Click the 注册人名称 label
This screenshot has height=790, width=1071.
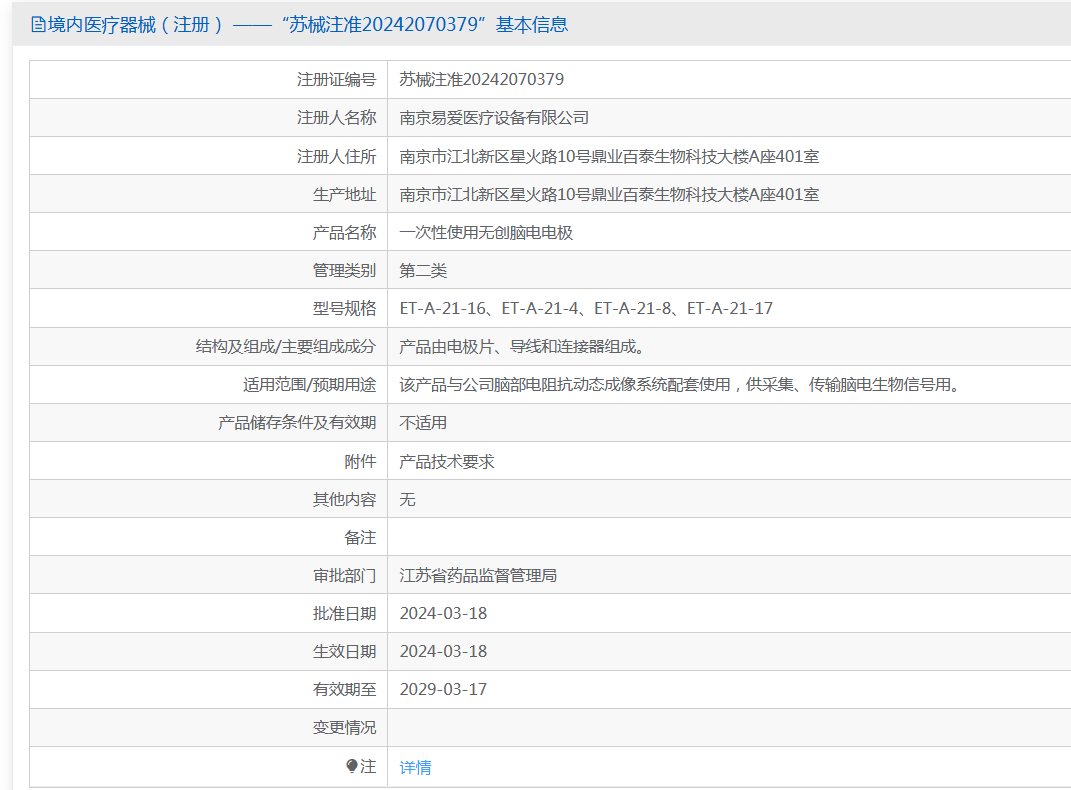pyautogui.click(x=336, y=117)
